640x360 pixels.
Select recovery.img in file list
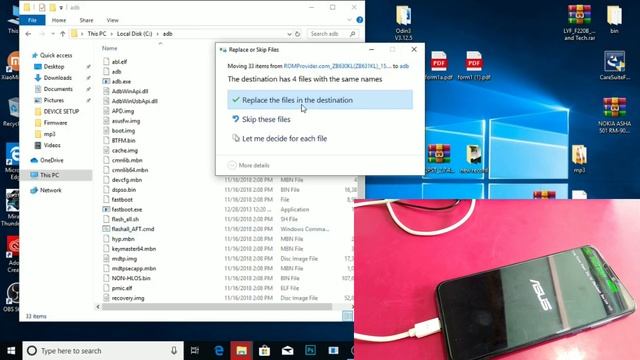[x=128, y=298]
